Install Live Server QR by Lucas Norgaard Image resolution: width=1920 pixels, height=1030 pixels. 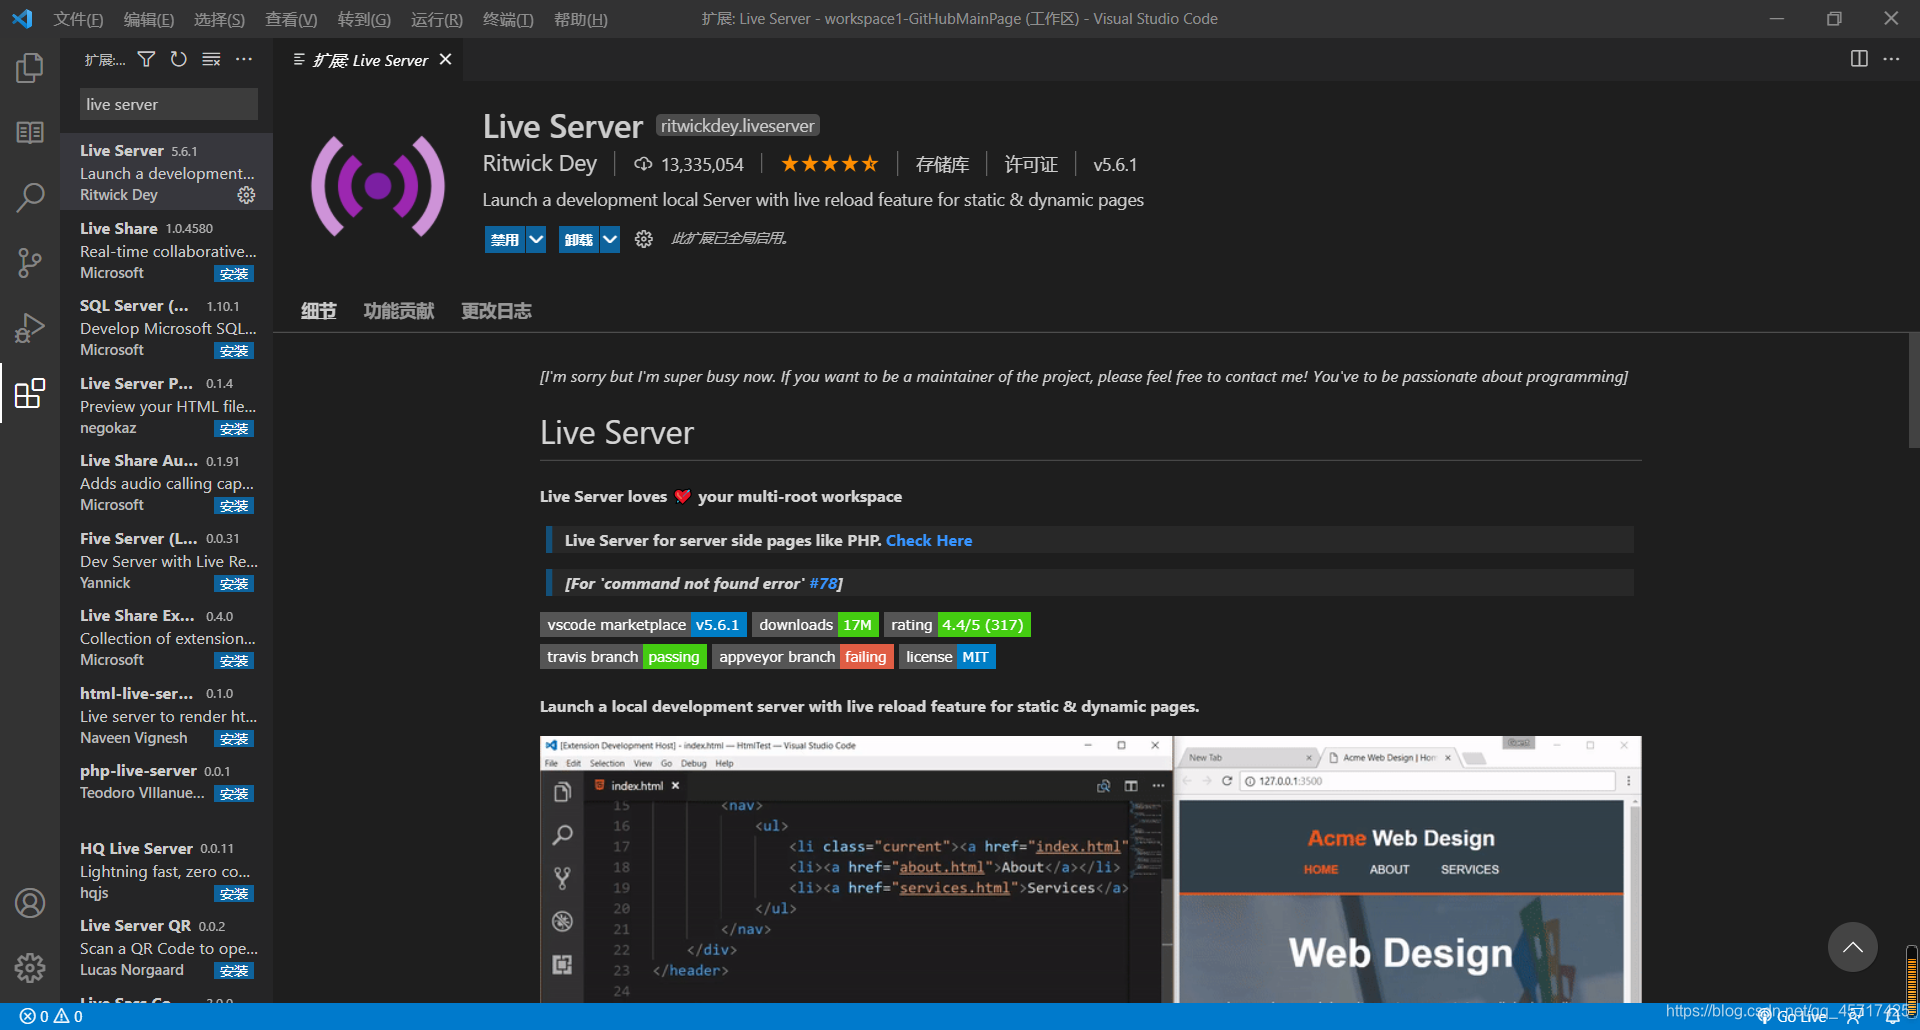click(x=234, y=970)
